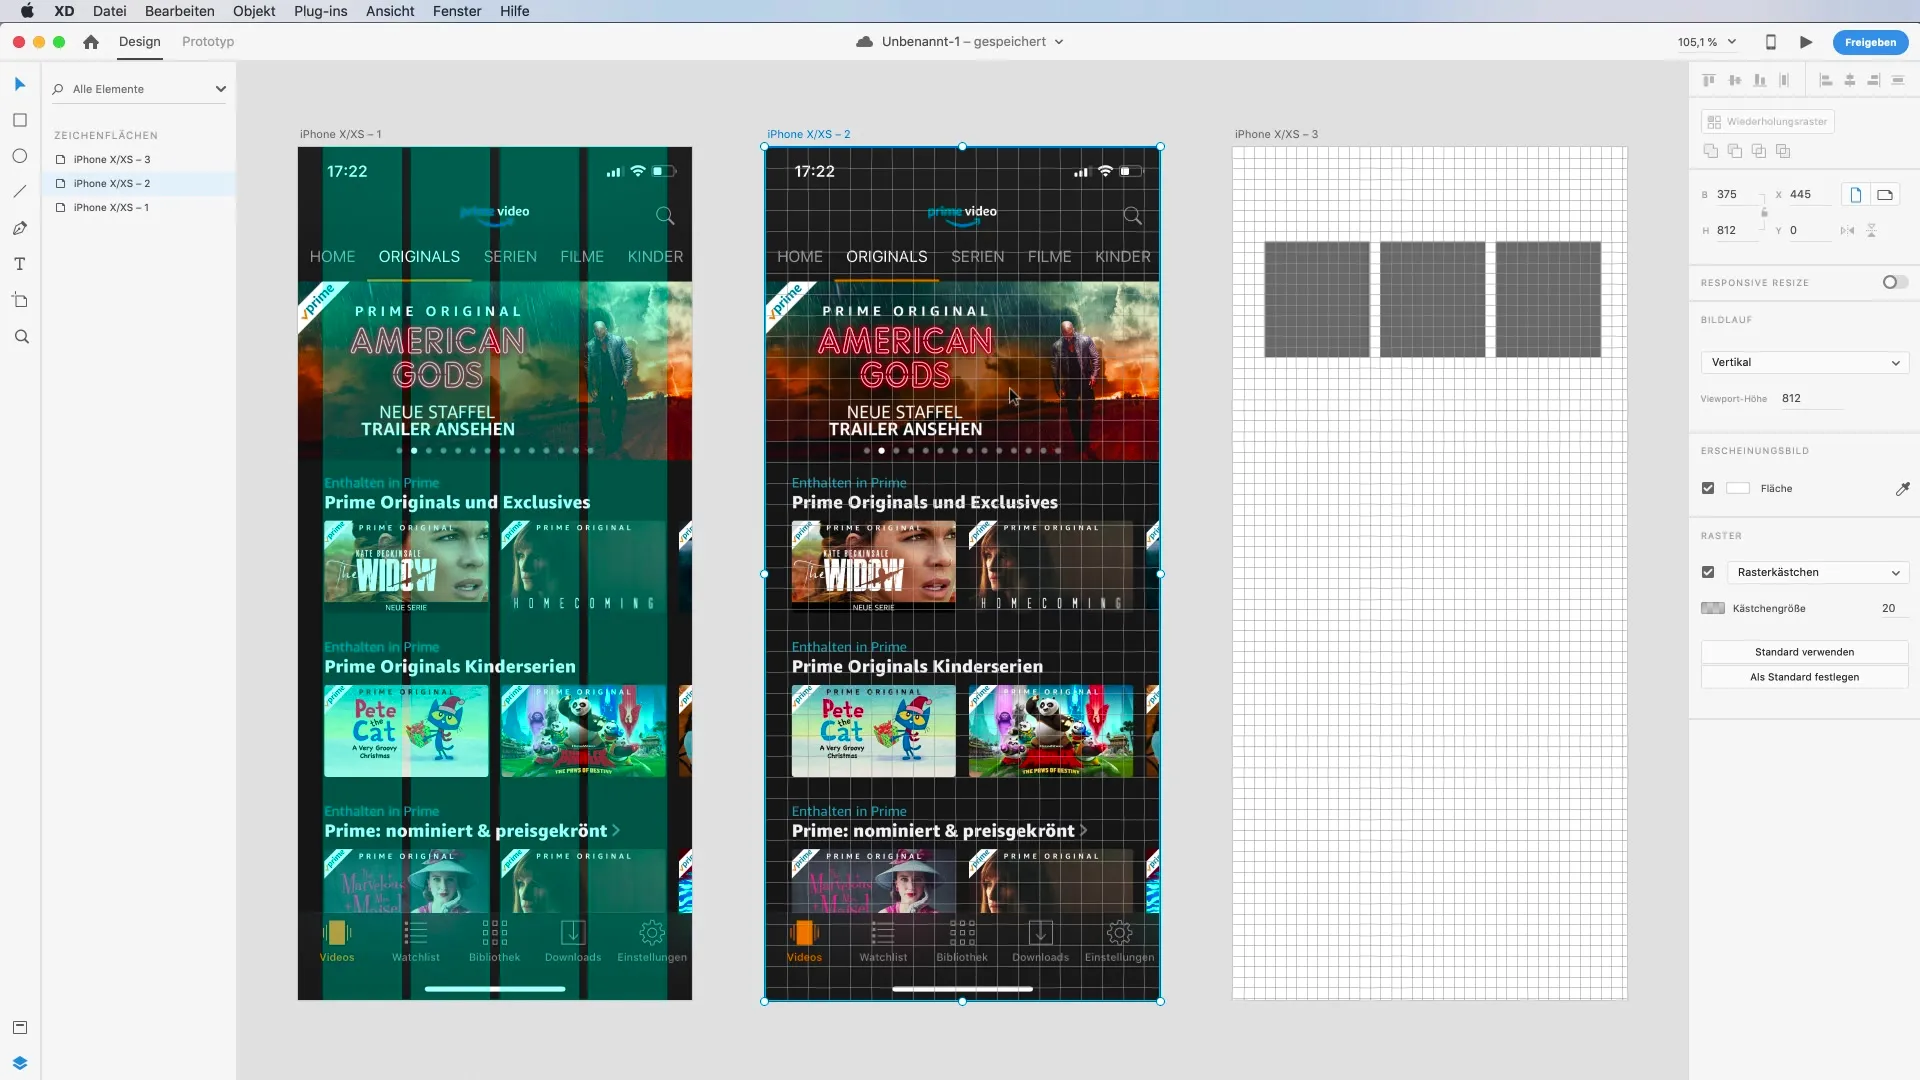Viewport: 1920px width, 1080px height.
Task: Toggle the aspect ratio lock
Action: coord(1764,212)
